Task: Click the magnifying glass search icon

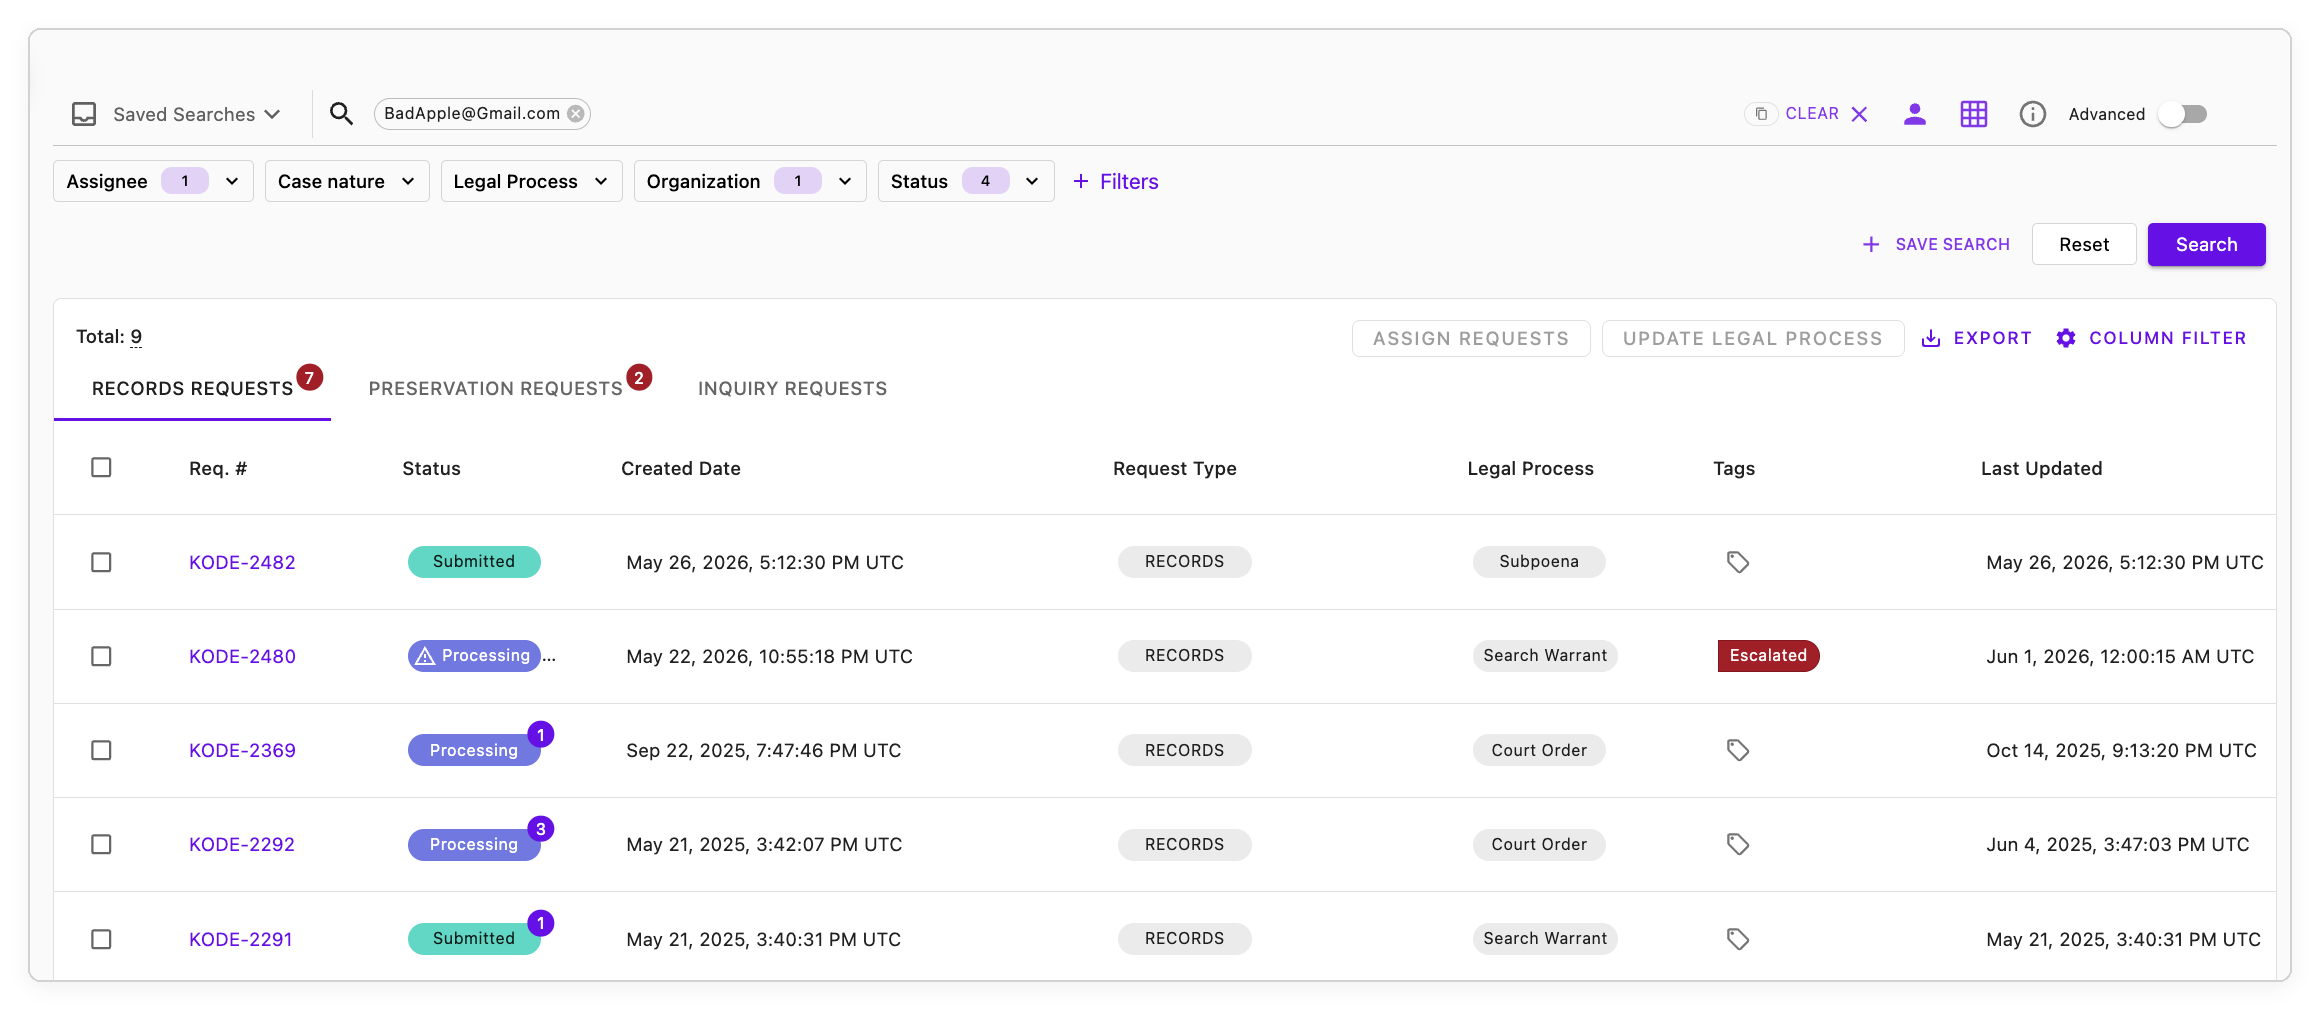Action: click(x=341, y=114)
